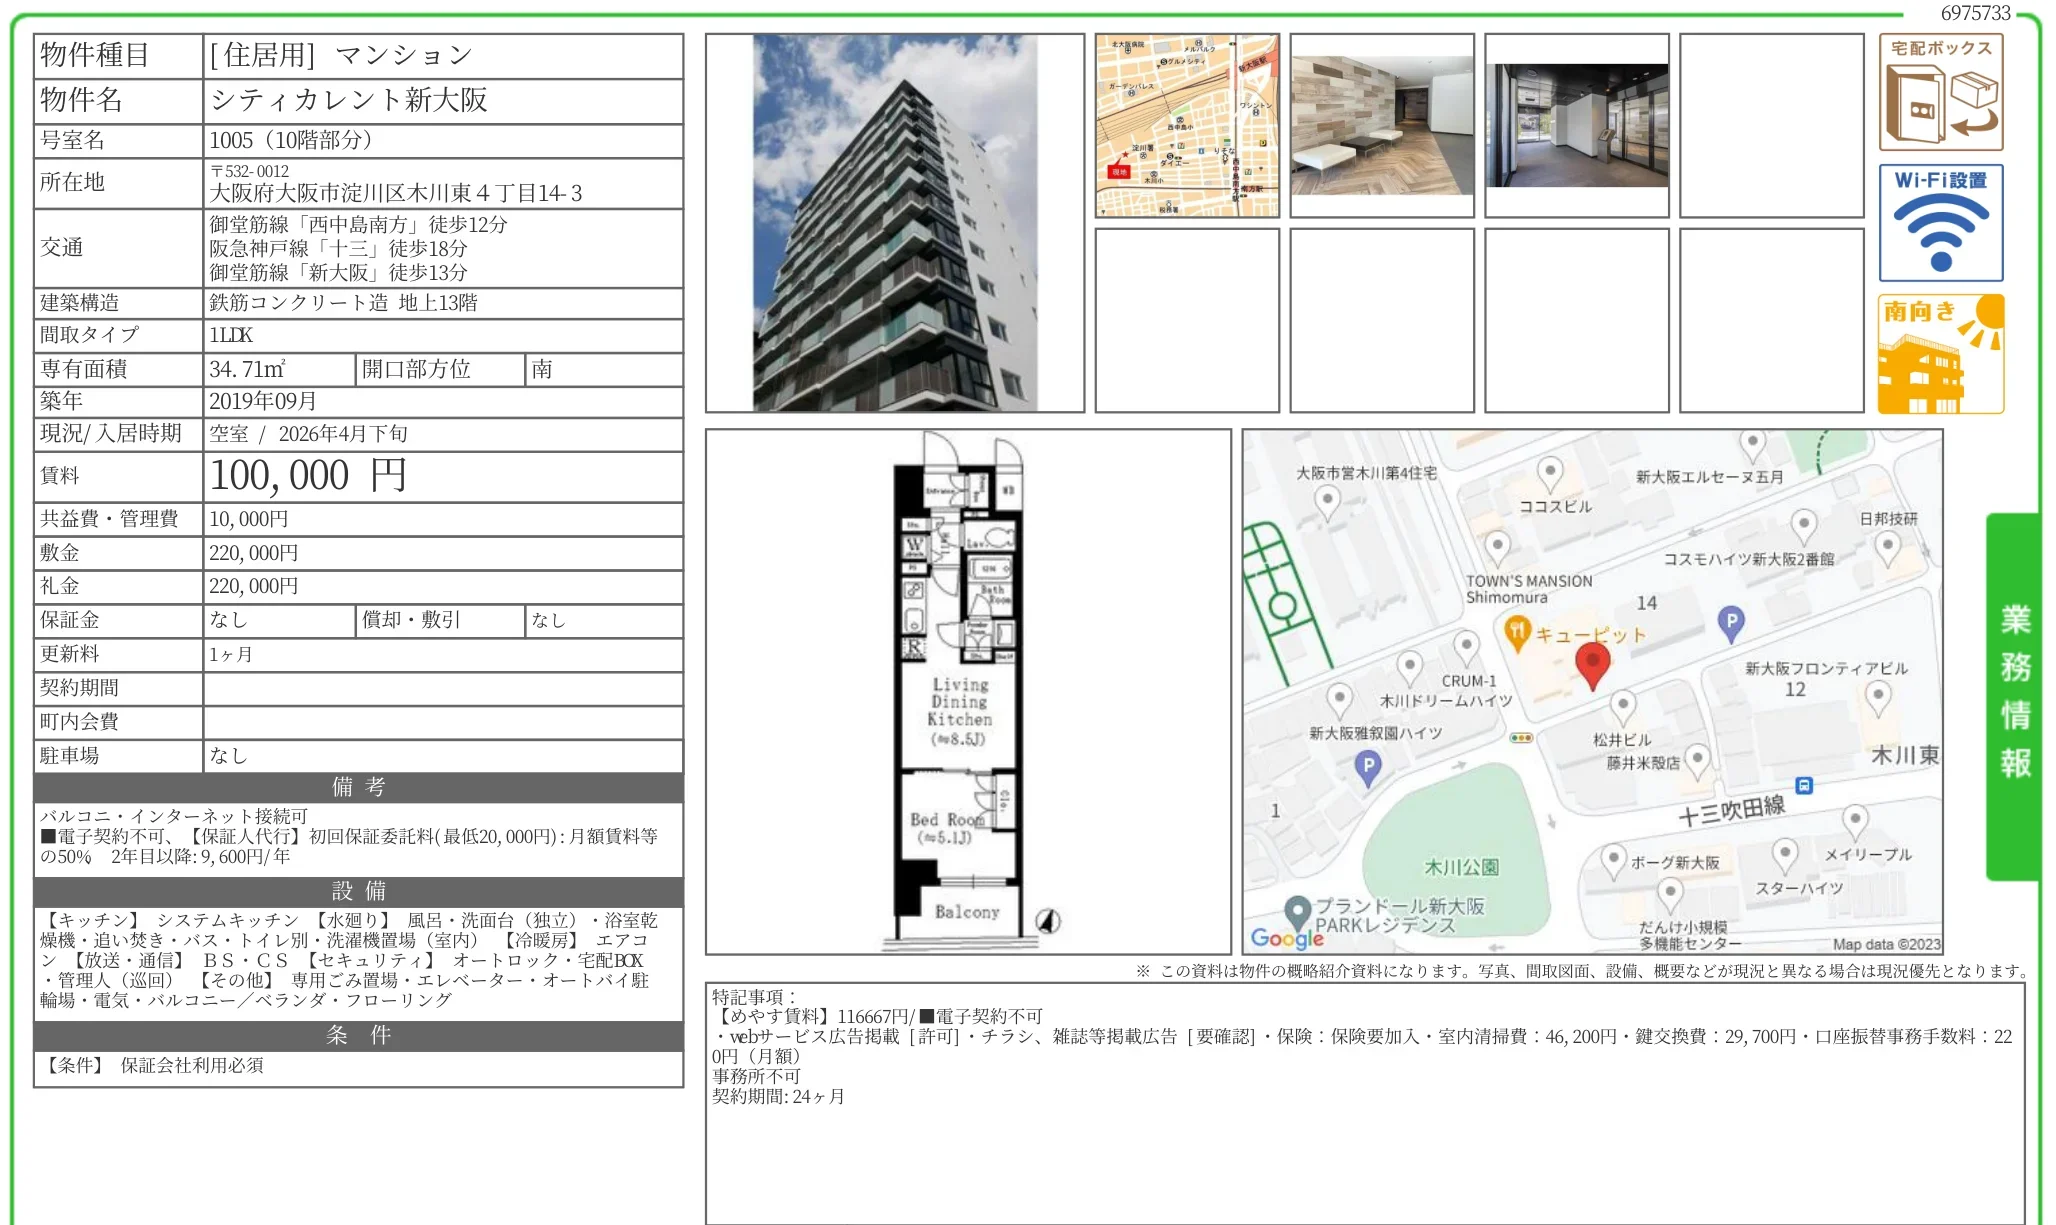Click the floor plan compass symbol
2056x1225 pixels.
click(1047, 921)
